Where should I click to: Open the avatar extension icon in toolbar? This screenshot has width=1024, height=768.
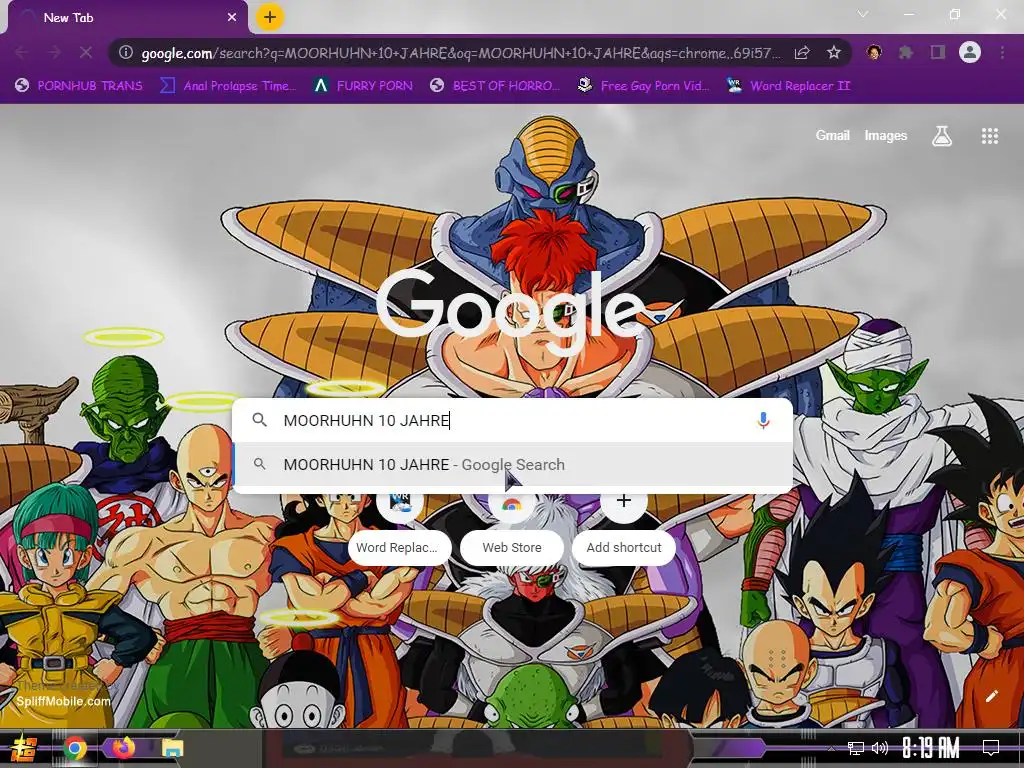tap(874, 52)
